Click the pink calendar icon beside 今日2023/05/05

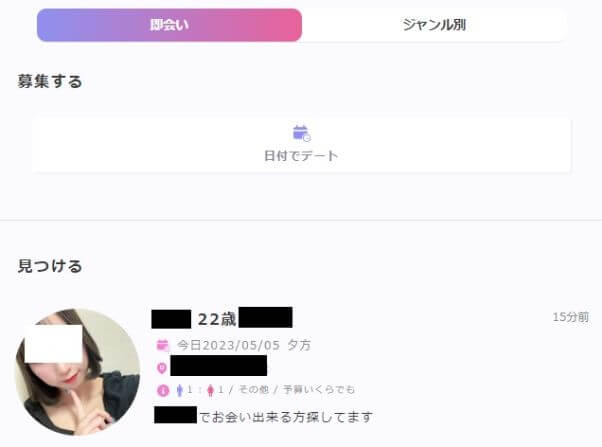pyautogui.click(x=163, y=345)
